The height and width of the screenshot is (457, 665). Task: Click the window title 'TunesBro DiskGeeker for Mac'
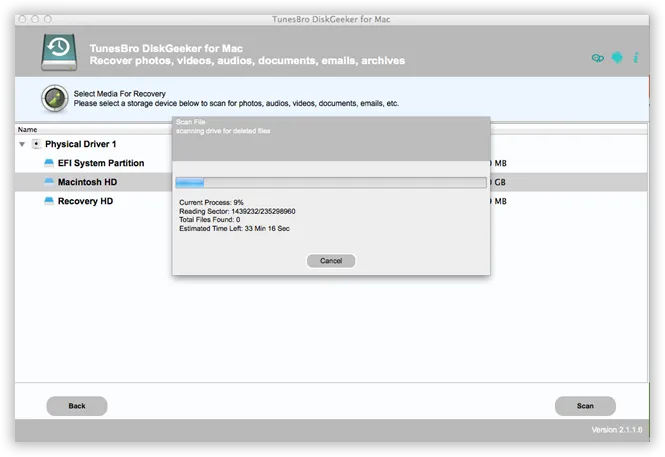[331, 20]
